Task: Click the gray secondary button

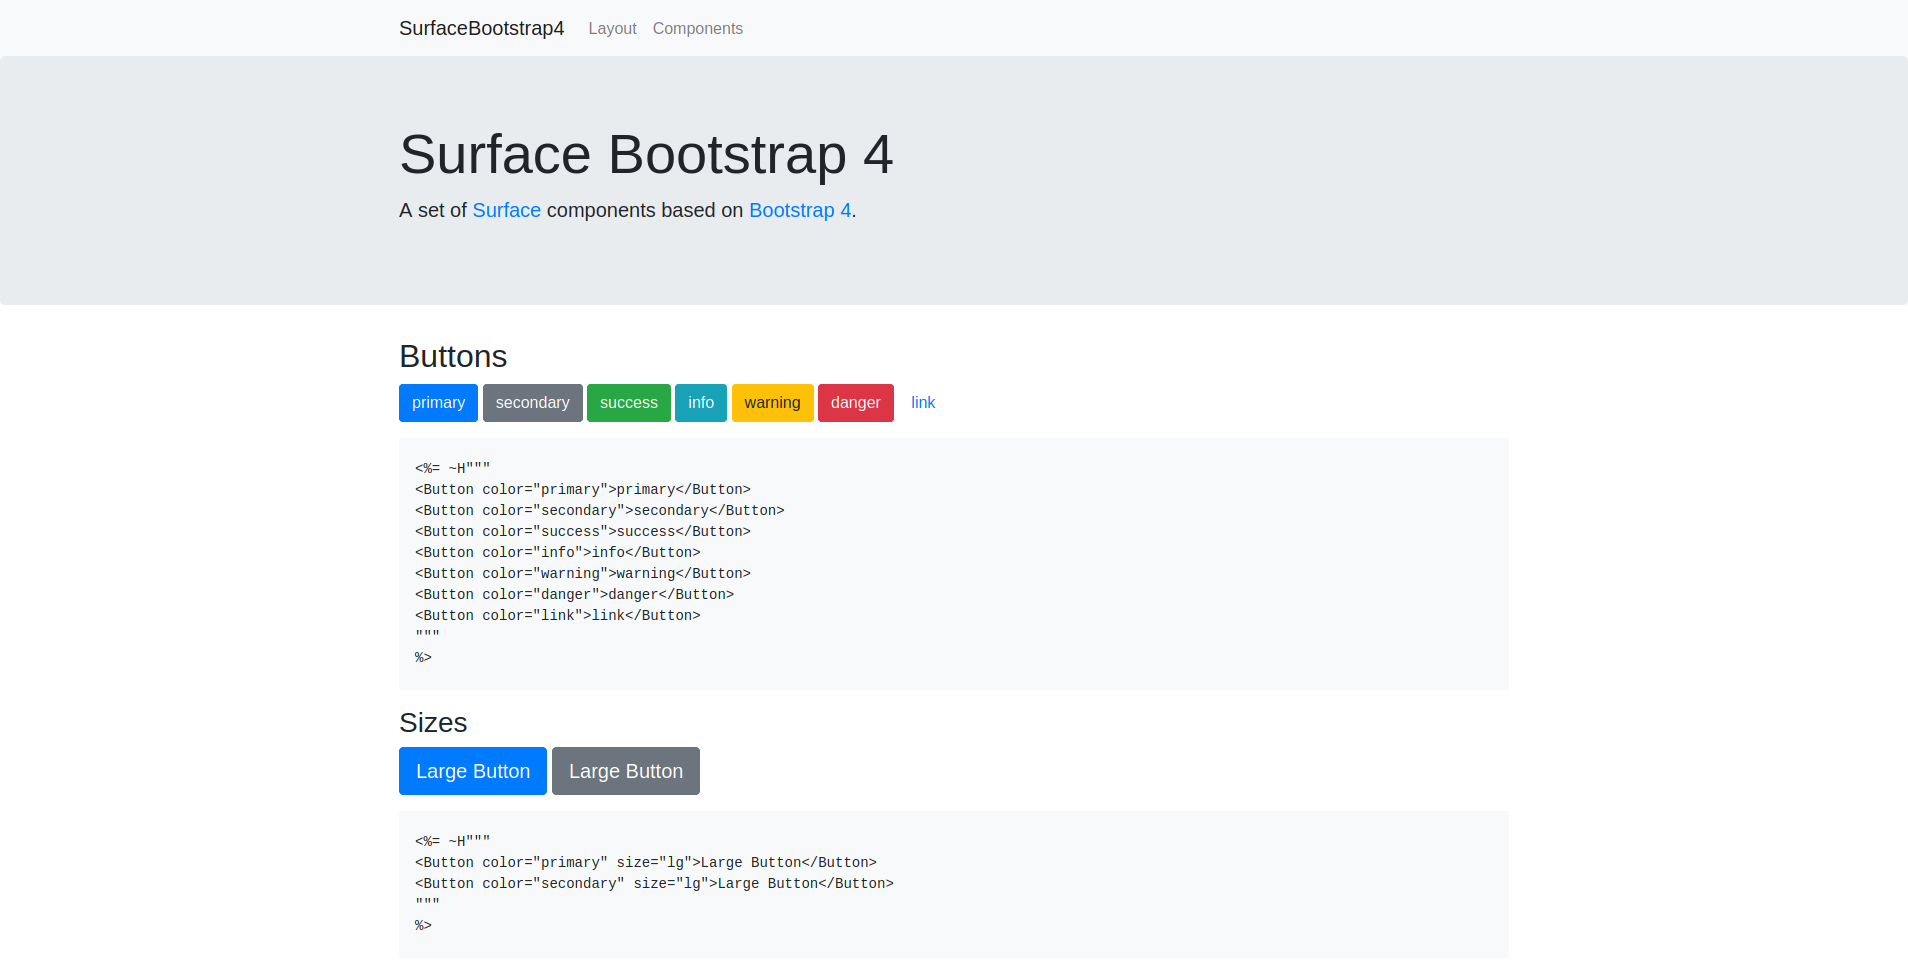Action: click(532, 403)
